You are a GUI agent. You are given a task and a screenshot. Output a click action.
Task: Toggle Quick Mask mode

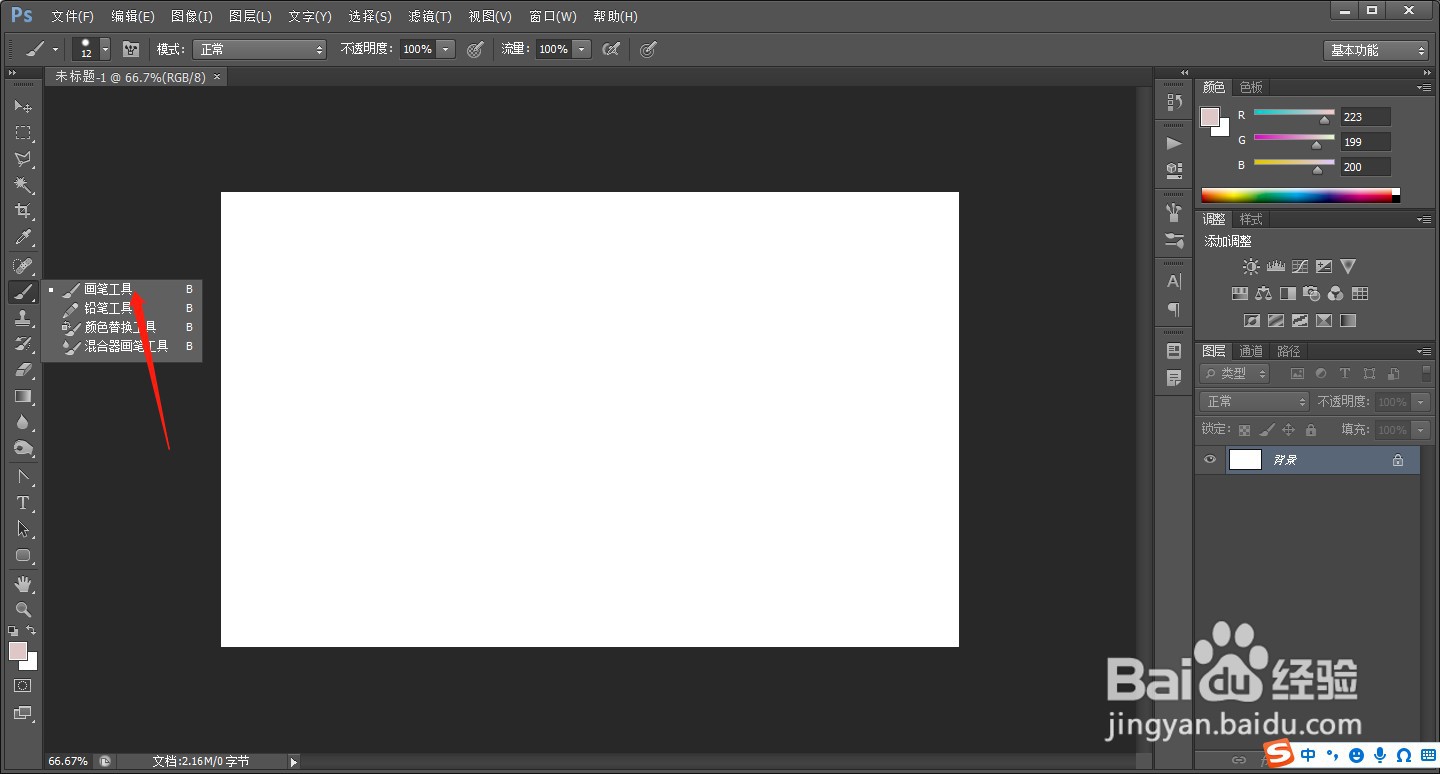(23, 686)
